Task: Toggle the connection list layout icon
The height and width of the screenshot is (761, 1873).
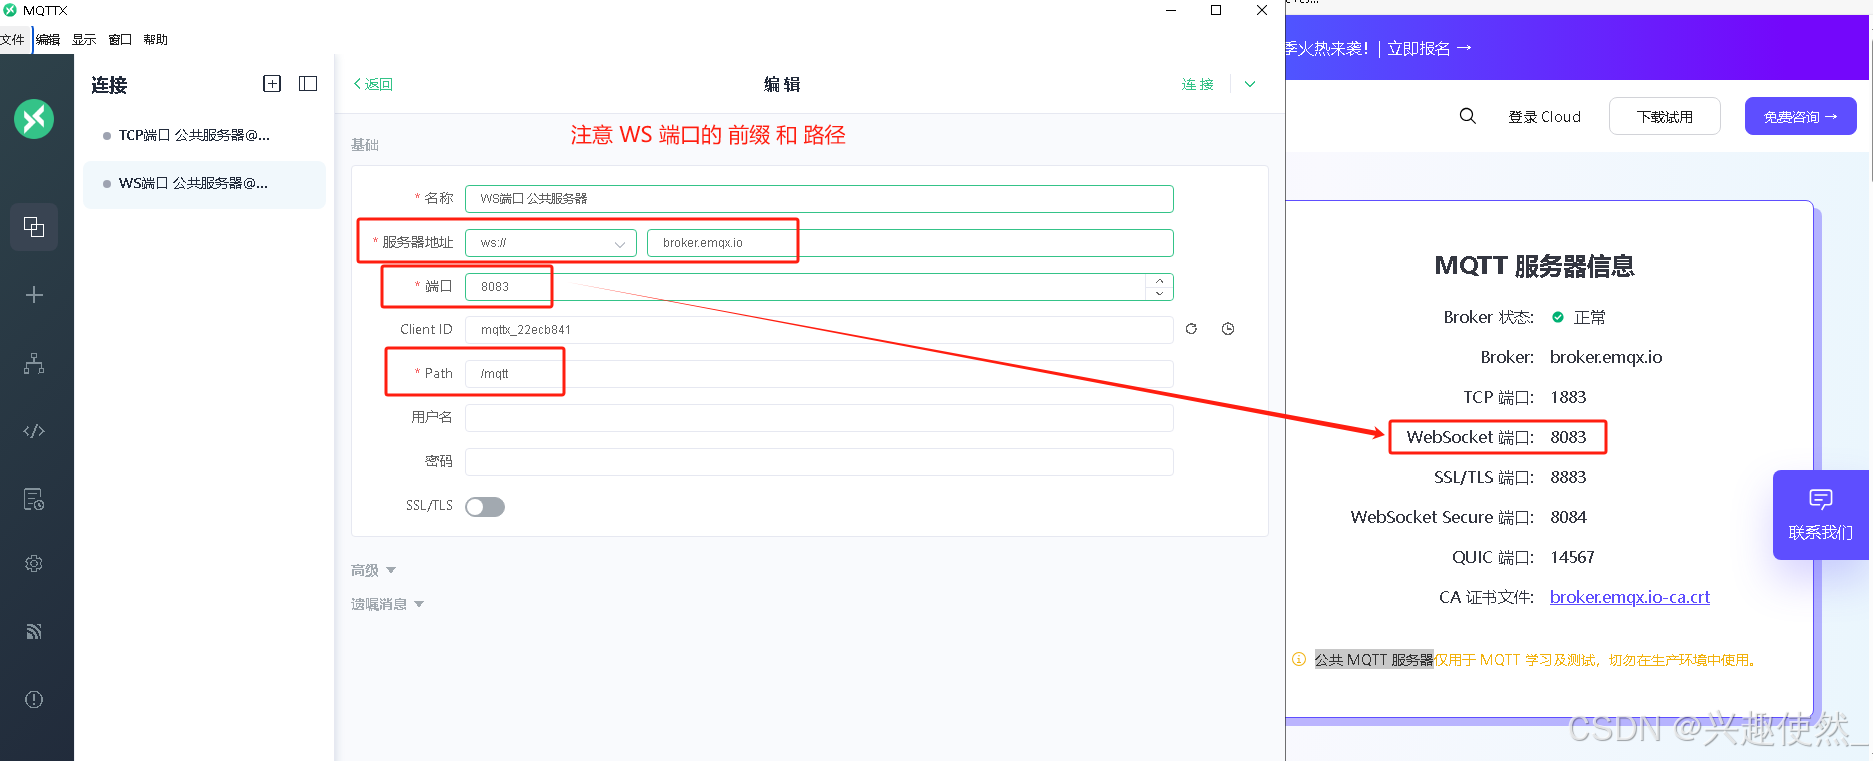Action: point(308,84)
